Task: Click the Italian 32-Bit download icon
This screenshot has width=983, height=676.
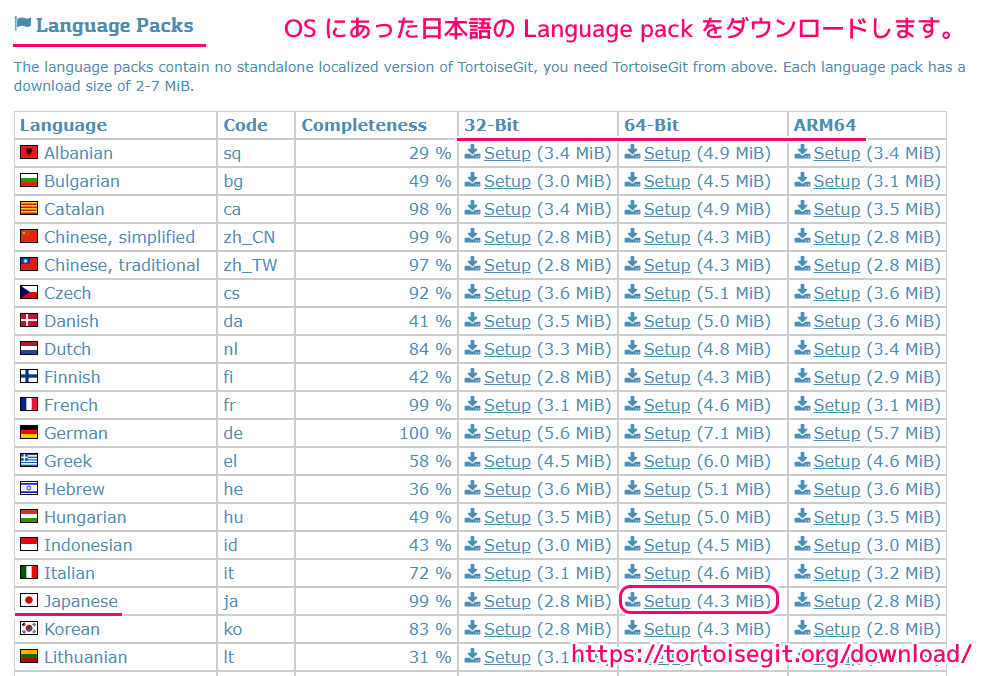Action: pyautogui.click(x=473, y=572)
